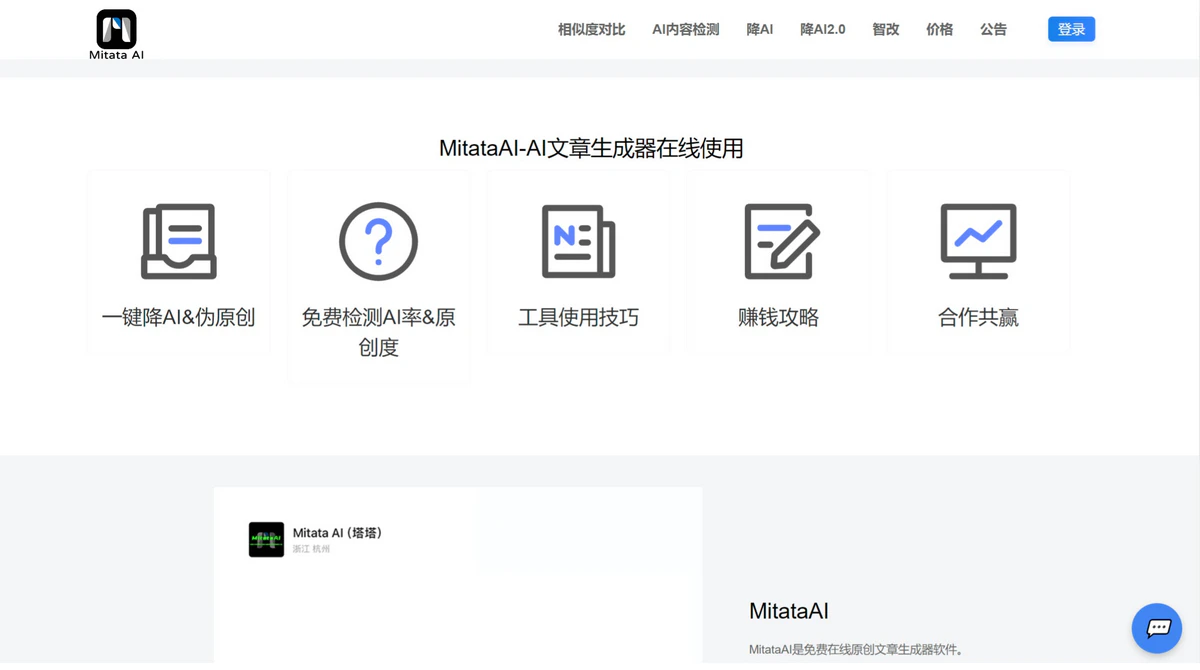Select 降AI2.0 in the navigation bar
The width and height of the screenshot is (1200, 670).
[x=822, y=30]
